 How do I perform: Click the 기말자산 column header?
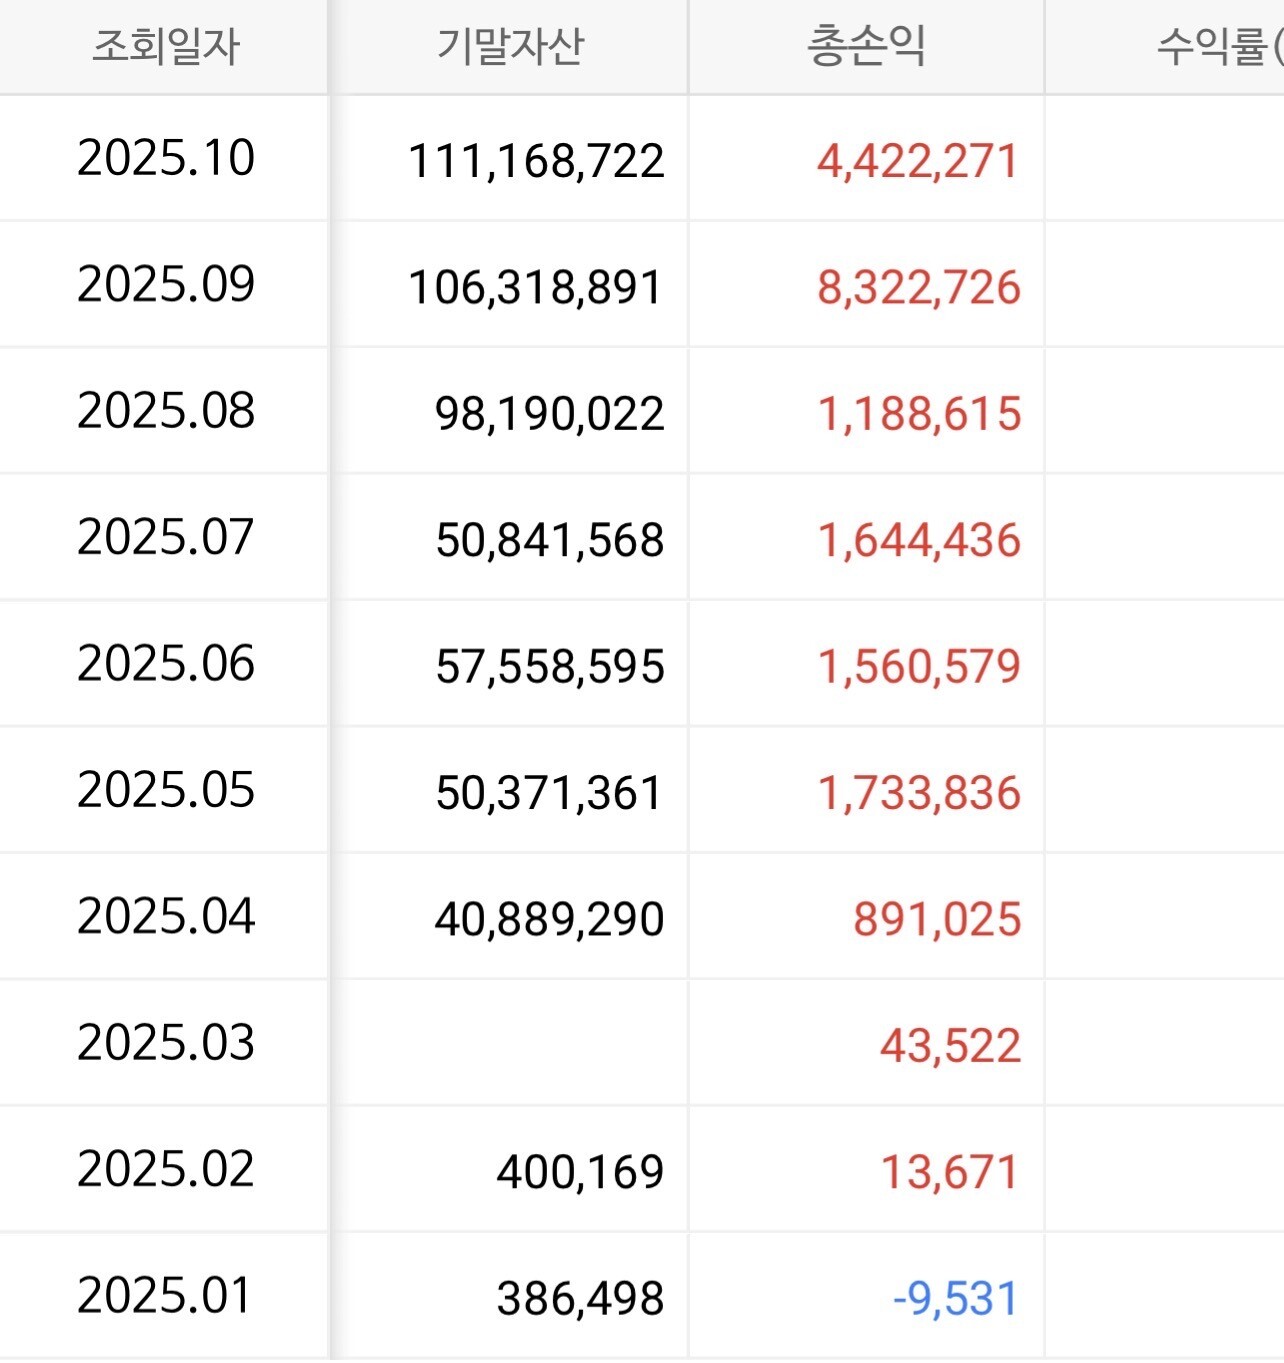pos(510,47)
